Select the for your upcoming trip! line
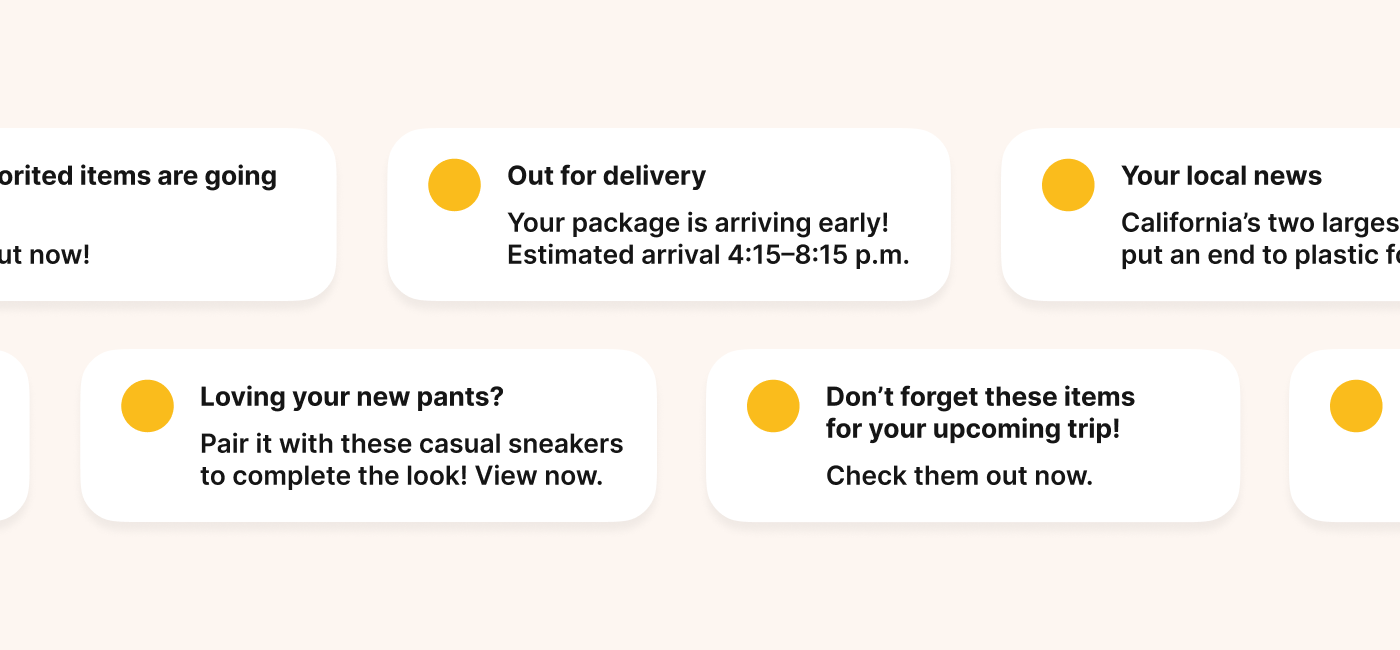 [x=972, y=429]
